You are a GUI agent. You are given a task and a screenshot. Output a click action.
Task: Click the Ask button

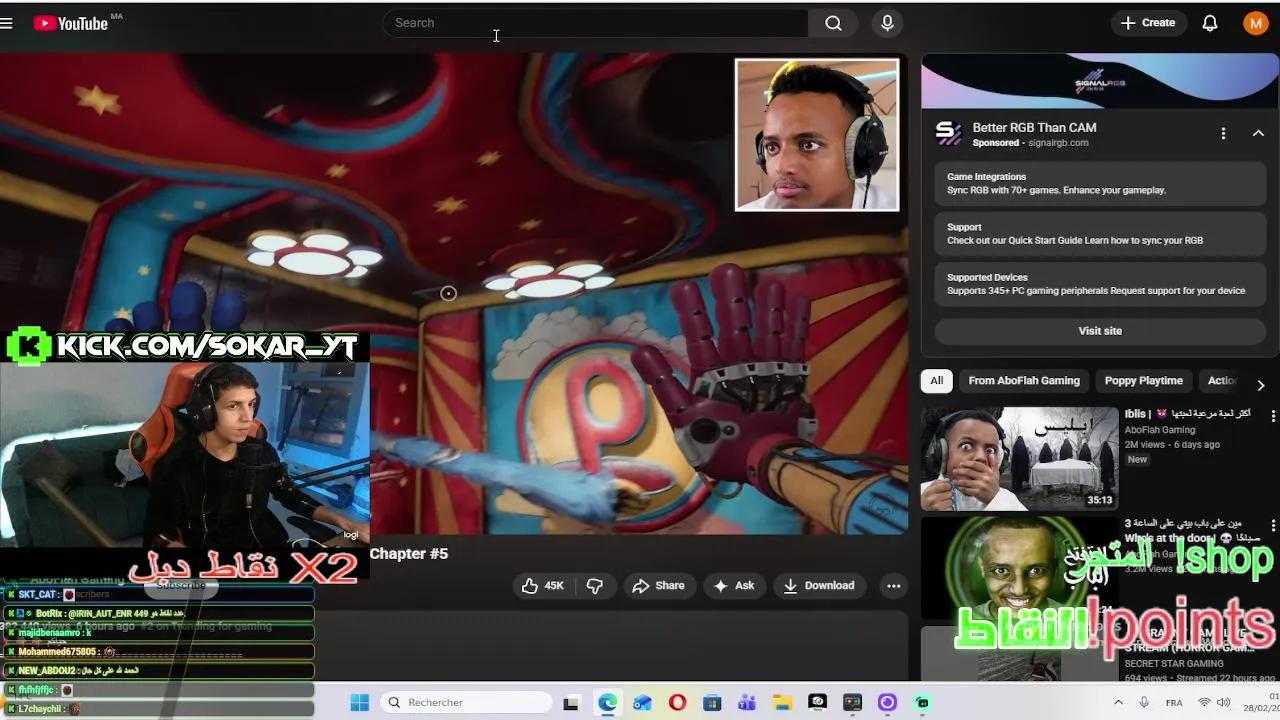(x=733, y=586)
